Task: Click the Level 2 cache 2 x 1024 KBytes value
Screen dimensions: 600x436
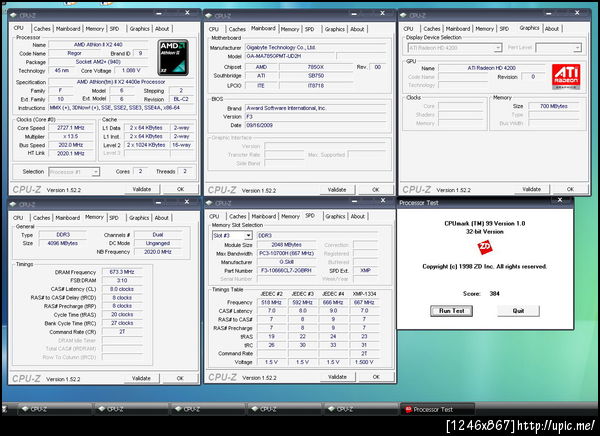Action: 146,145
